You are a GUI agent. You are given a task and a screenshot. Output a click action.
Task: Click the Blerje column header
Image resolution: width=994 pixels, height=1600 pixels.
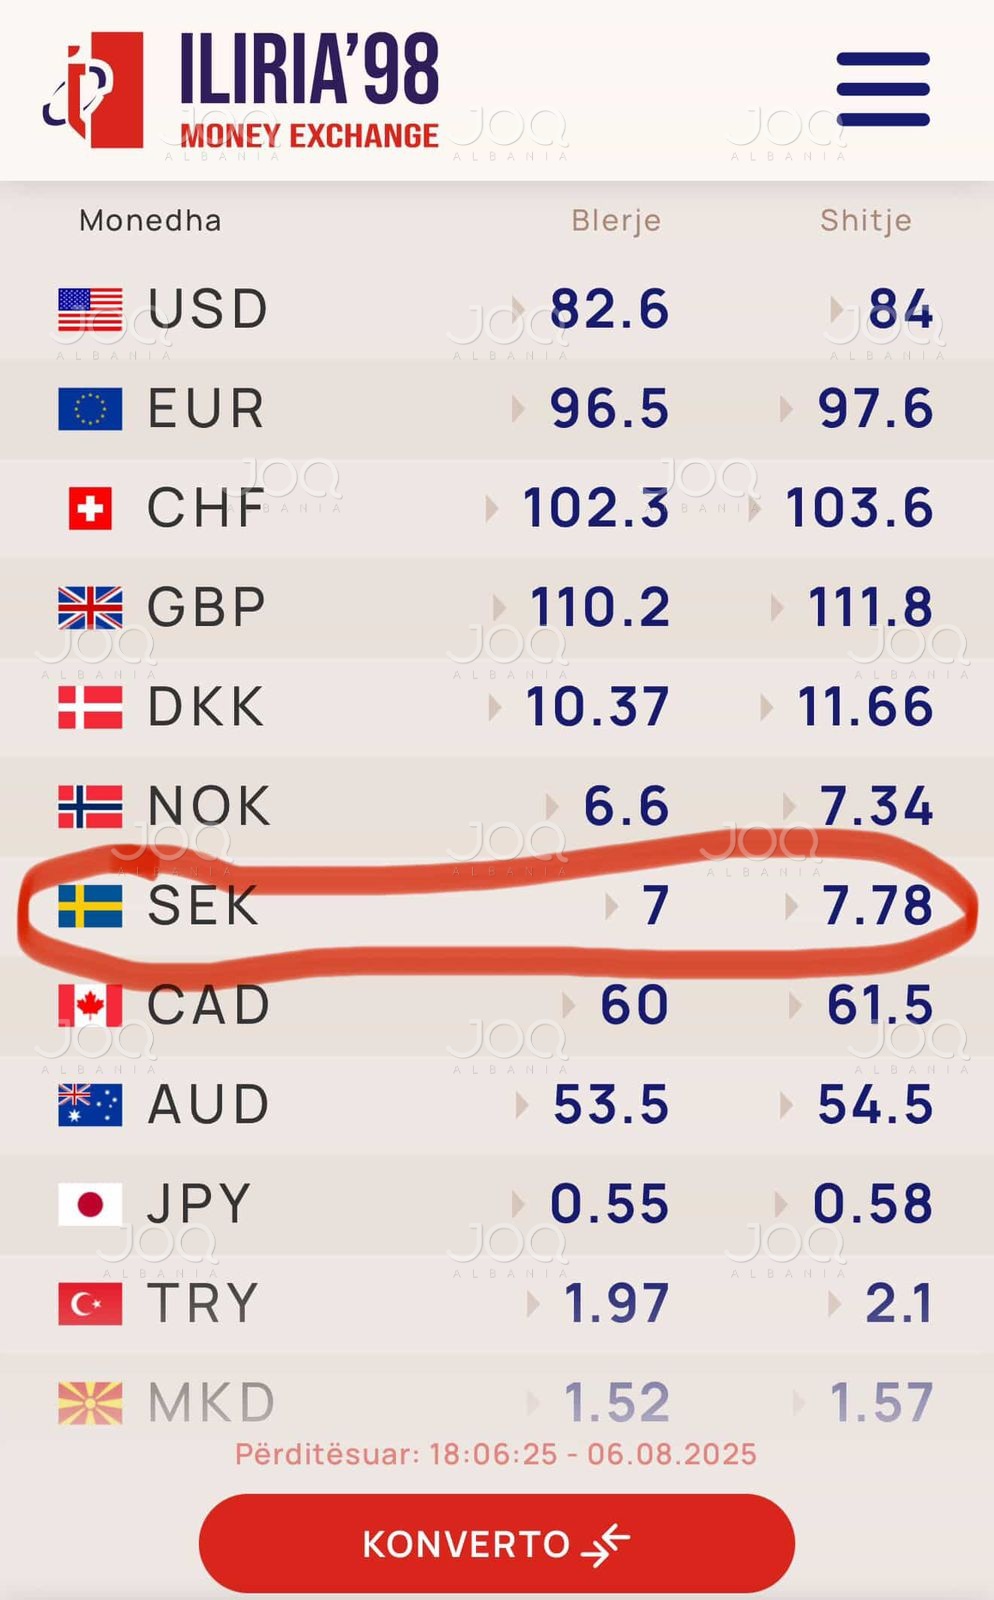(x=616, y=221)
